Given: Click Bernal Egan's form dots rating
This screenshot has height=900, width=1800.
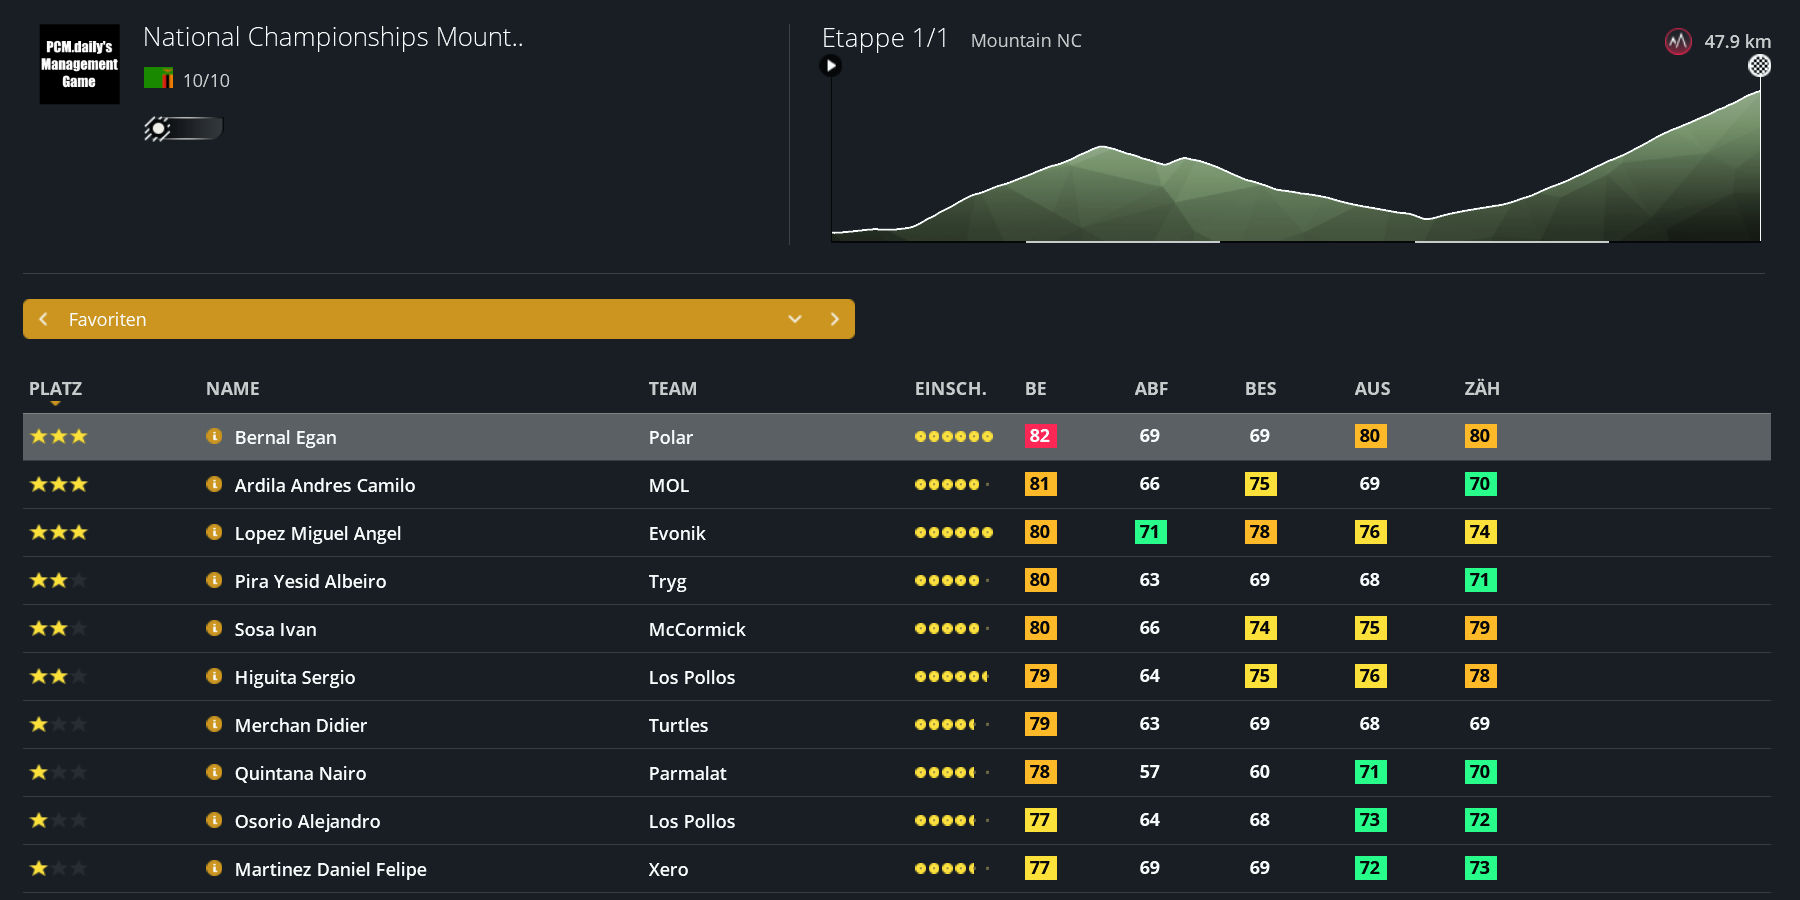Looking at the screenshot, I should click(953, 436).
